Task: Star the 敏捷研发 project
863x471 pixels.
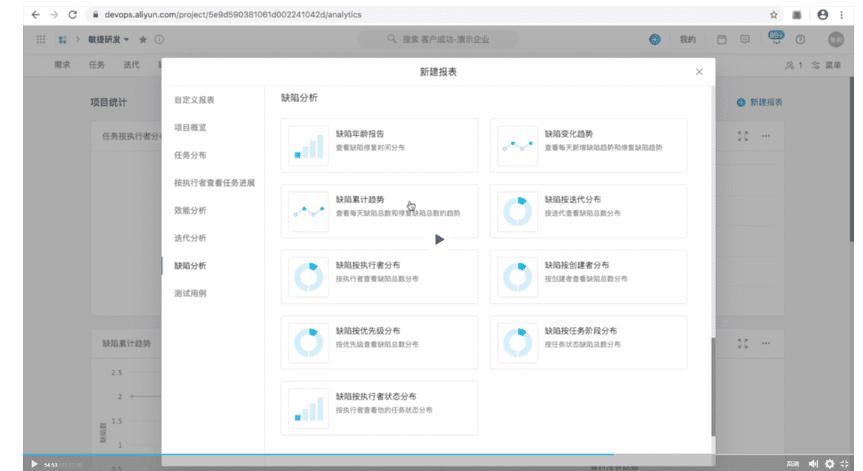Action: (x=143, y=40)
